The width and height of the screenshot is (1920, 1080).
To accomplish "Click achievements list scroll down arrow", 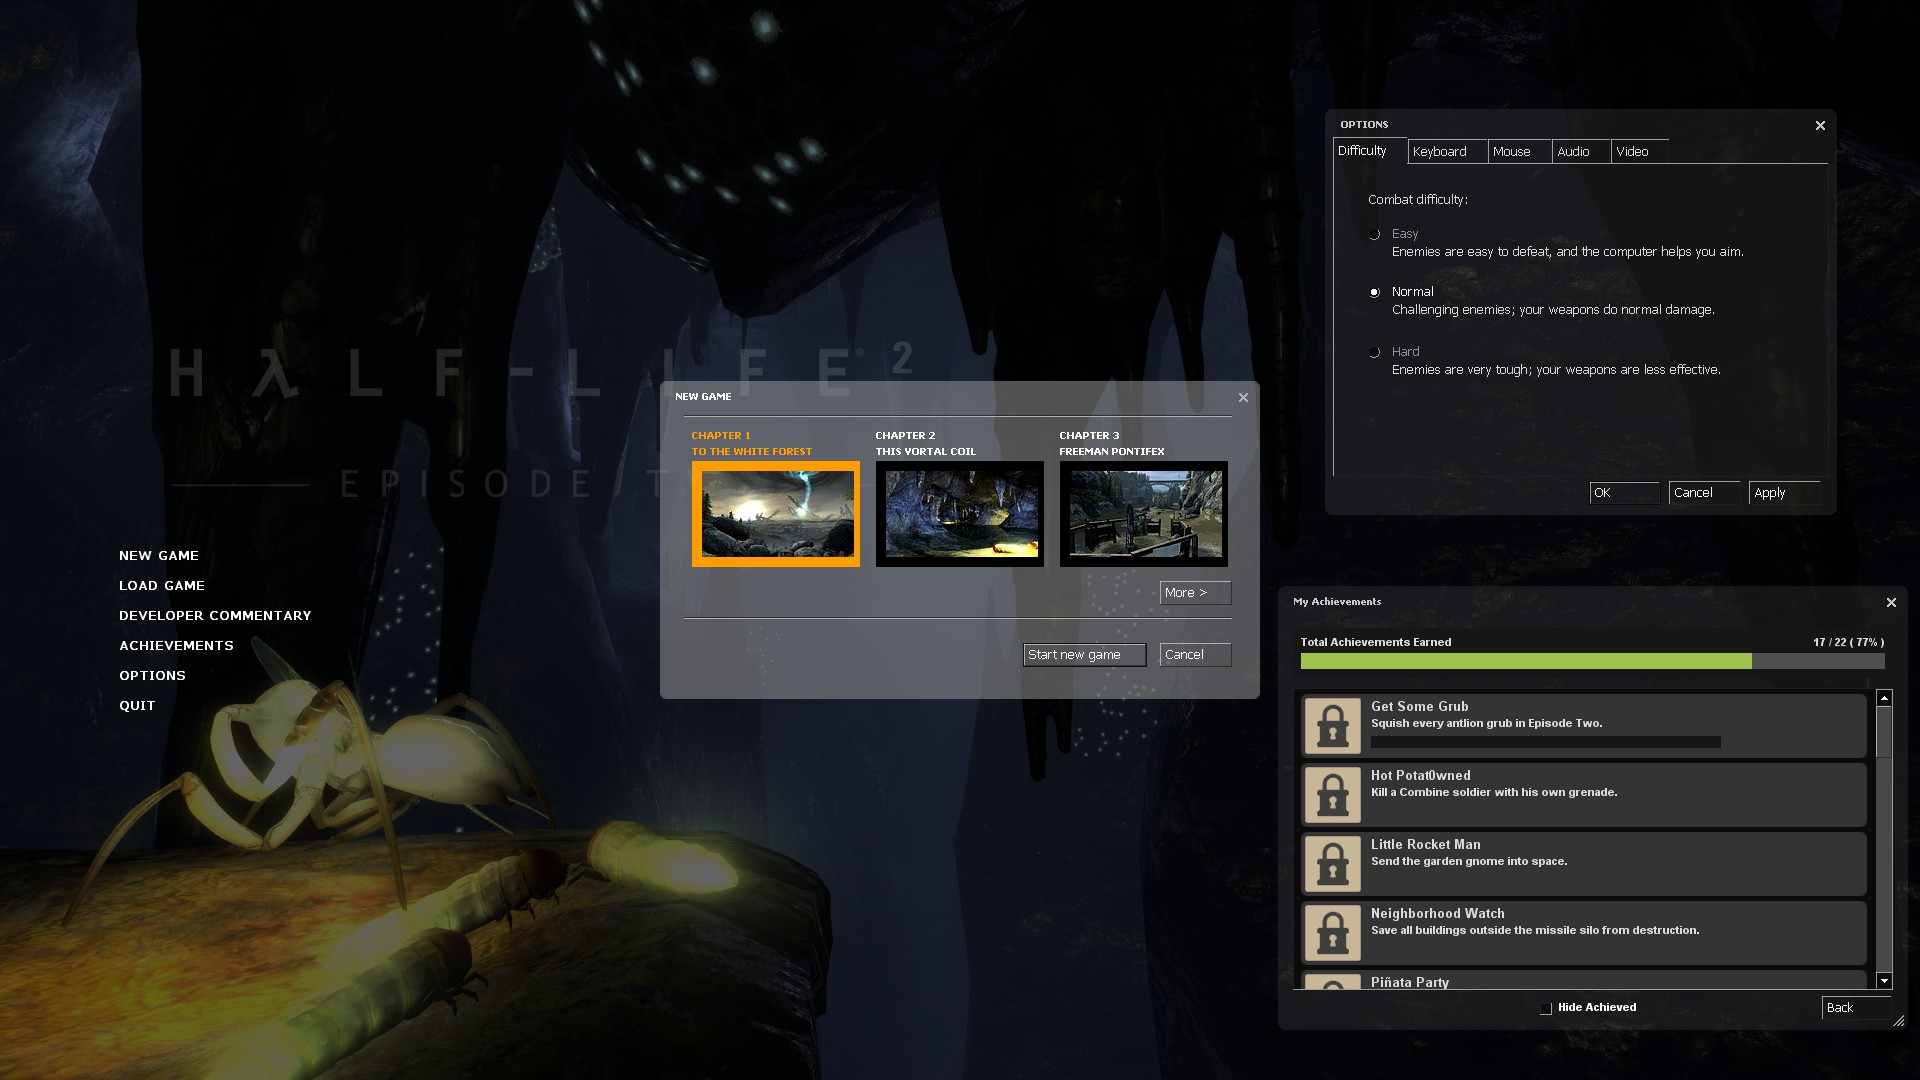I will tap(1884, 981).
